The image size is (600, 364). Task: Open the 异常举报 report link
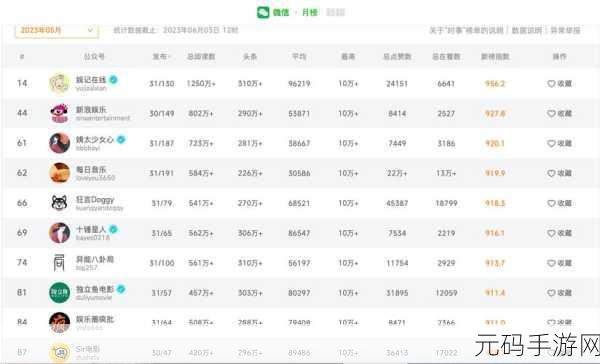[x=565, y=30]
